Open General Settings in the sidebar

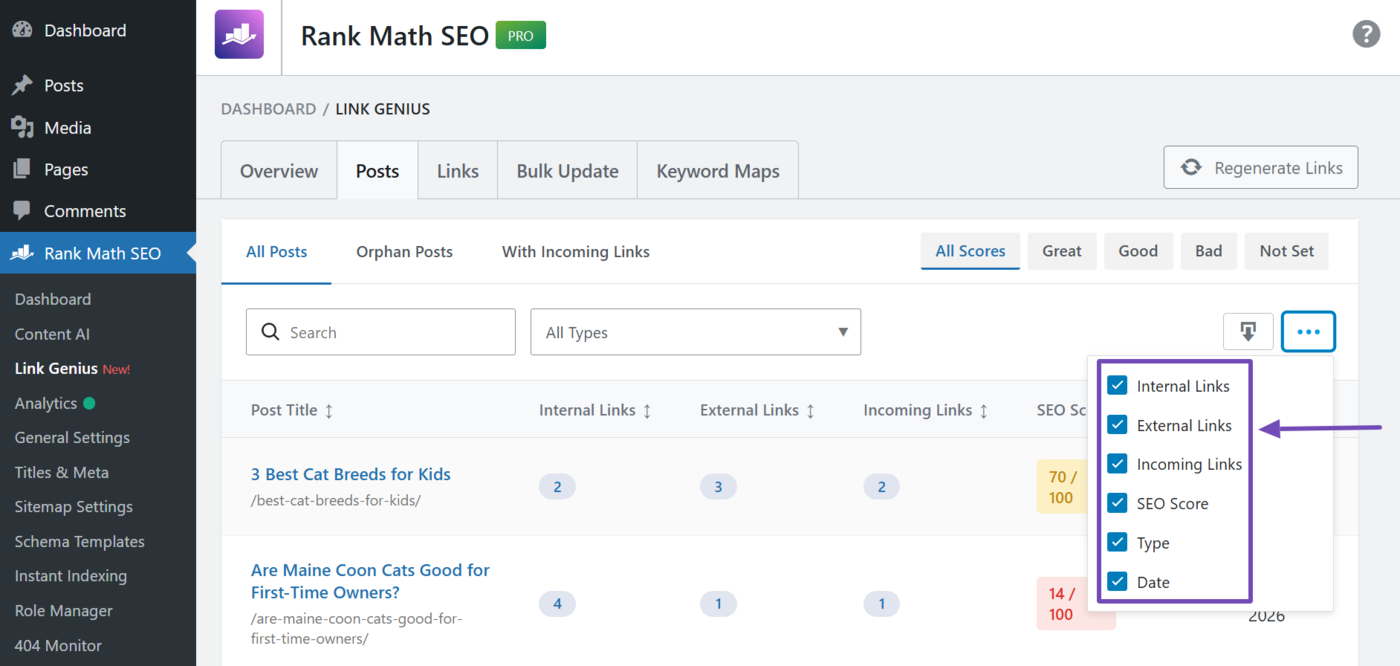[72, 437]
